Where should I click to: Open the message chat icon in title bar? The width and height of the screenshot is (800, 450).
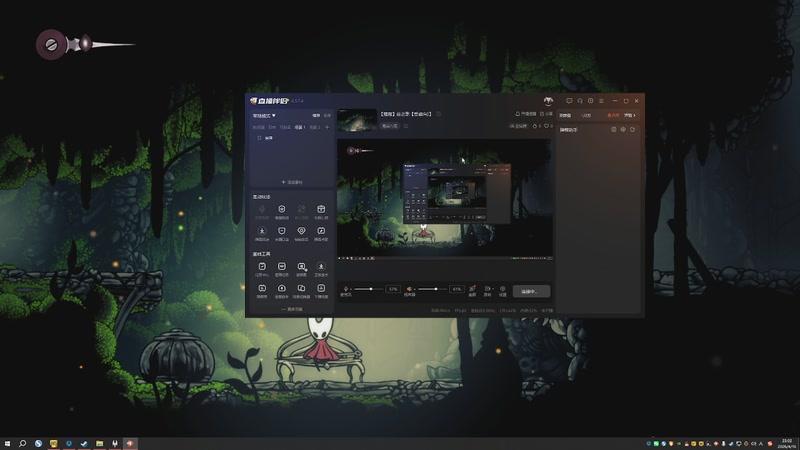point(569,101)
